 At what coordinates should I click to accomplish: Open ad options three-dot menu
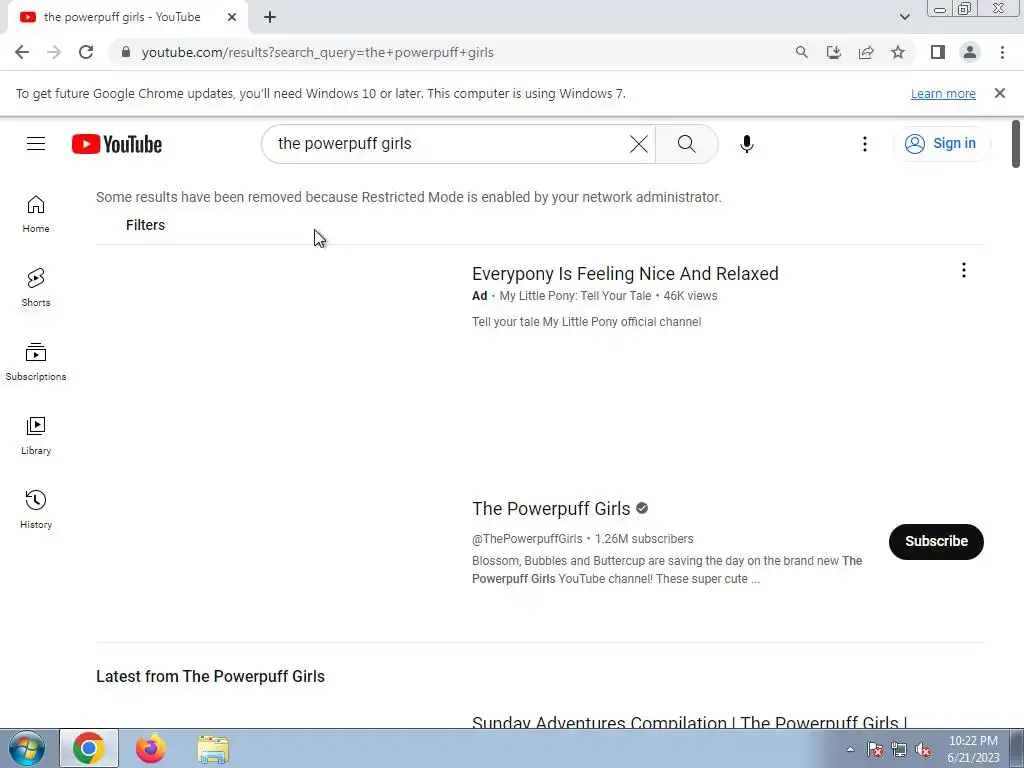click(963, 270)
